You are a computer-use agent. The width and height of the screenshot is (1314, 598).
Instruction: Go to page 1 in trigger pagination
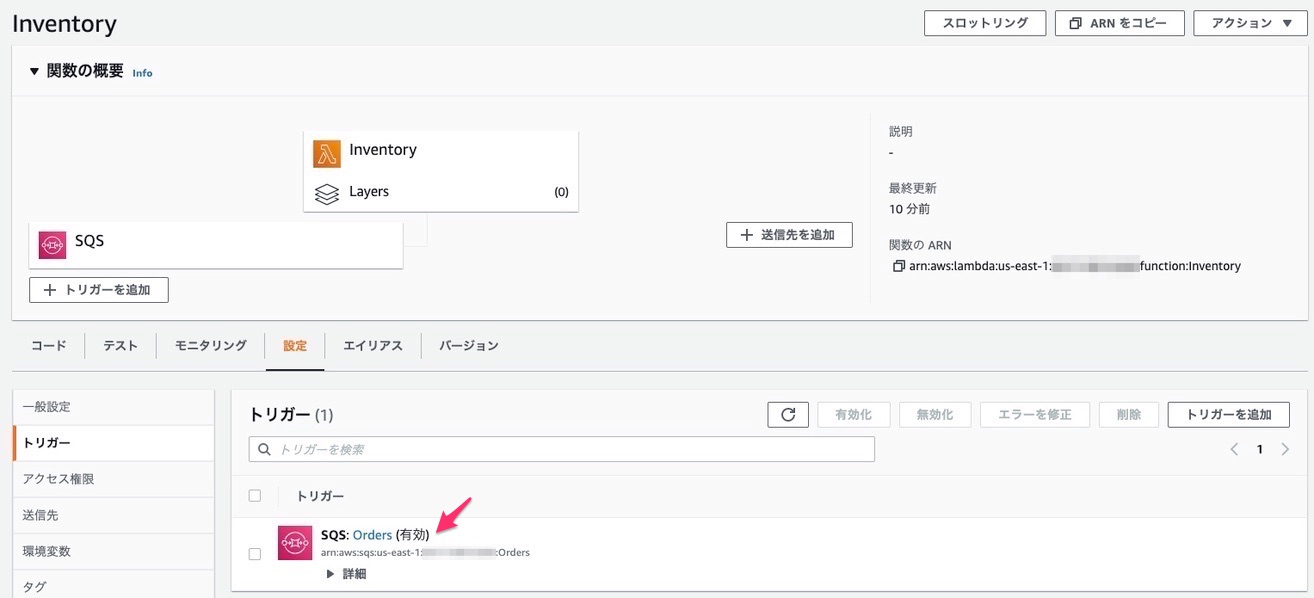(1259, 448)
